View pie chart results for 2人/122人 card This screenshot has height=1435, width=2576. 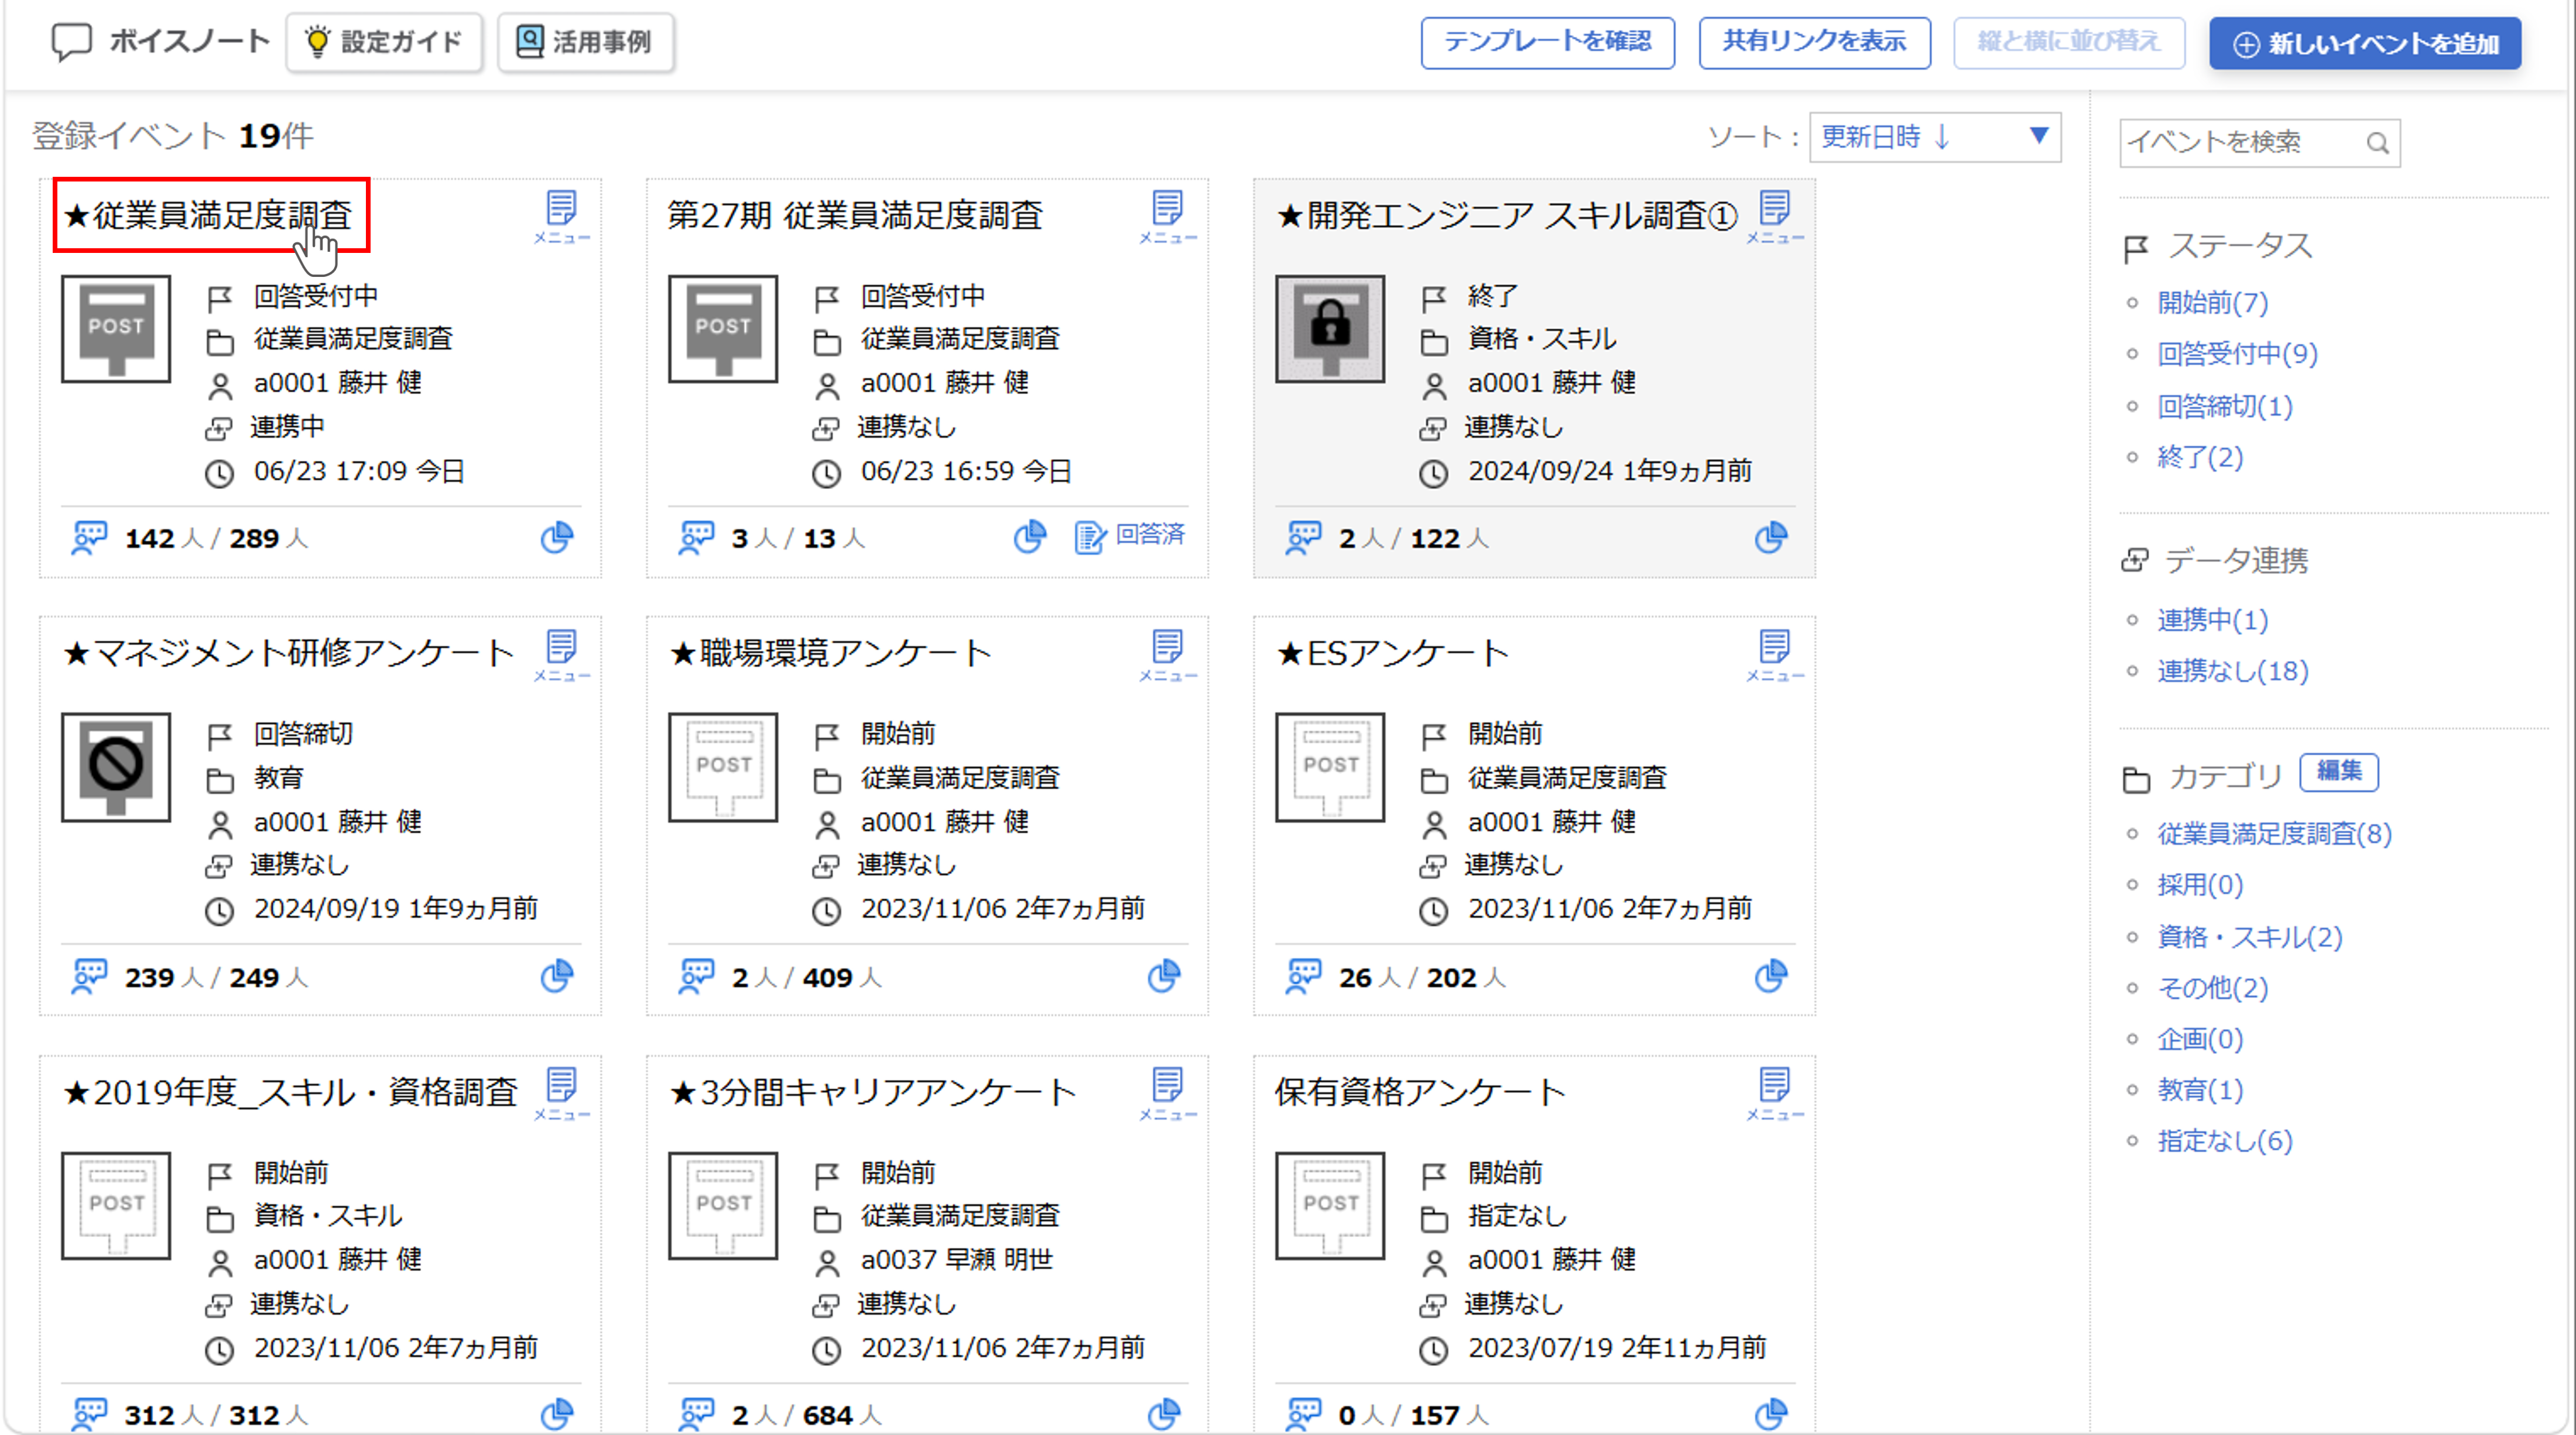1770,537
